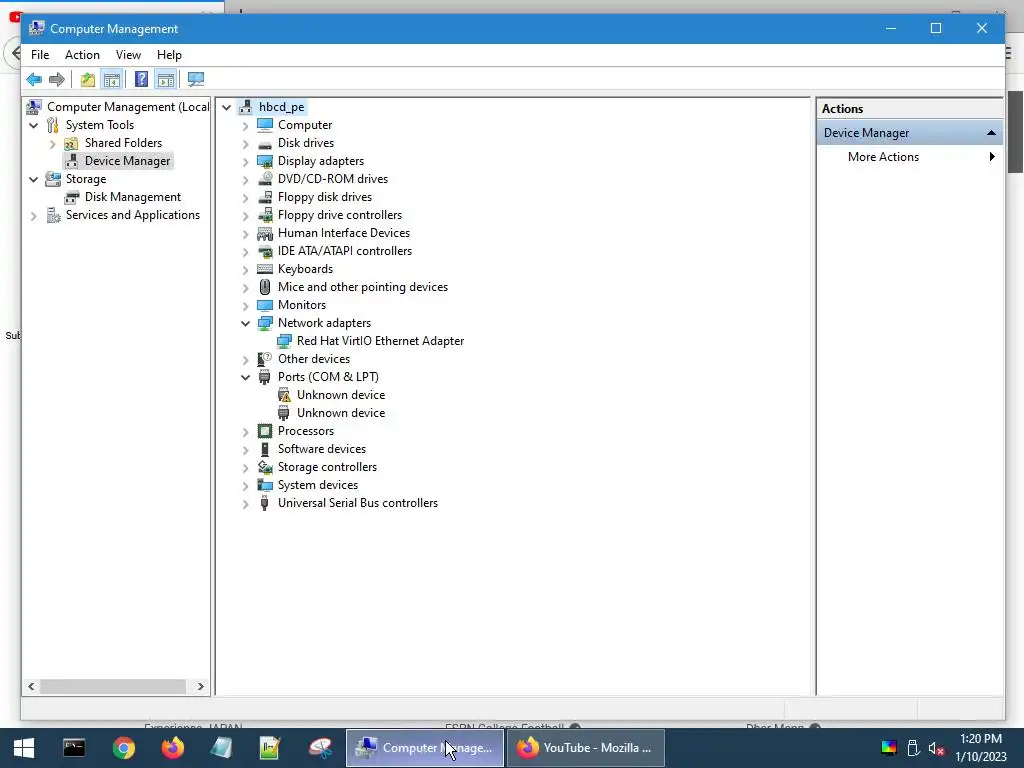The image size is (1024, 768).
Task: Select IDE ATA/ATAPI controllers category
Action: point(345,251)
